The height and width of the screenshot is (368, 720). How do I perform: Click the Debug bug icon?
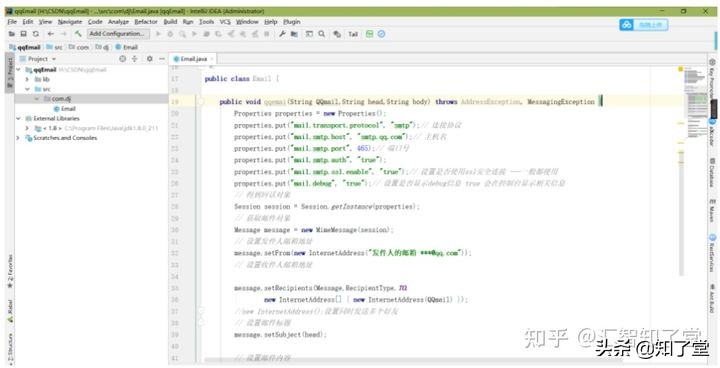click(x=170, y=34)
